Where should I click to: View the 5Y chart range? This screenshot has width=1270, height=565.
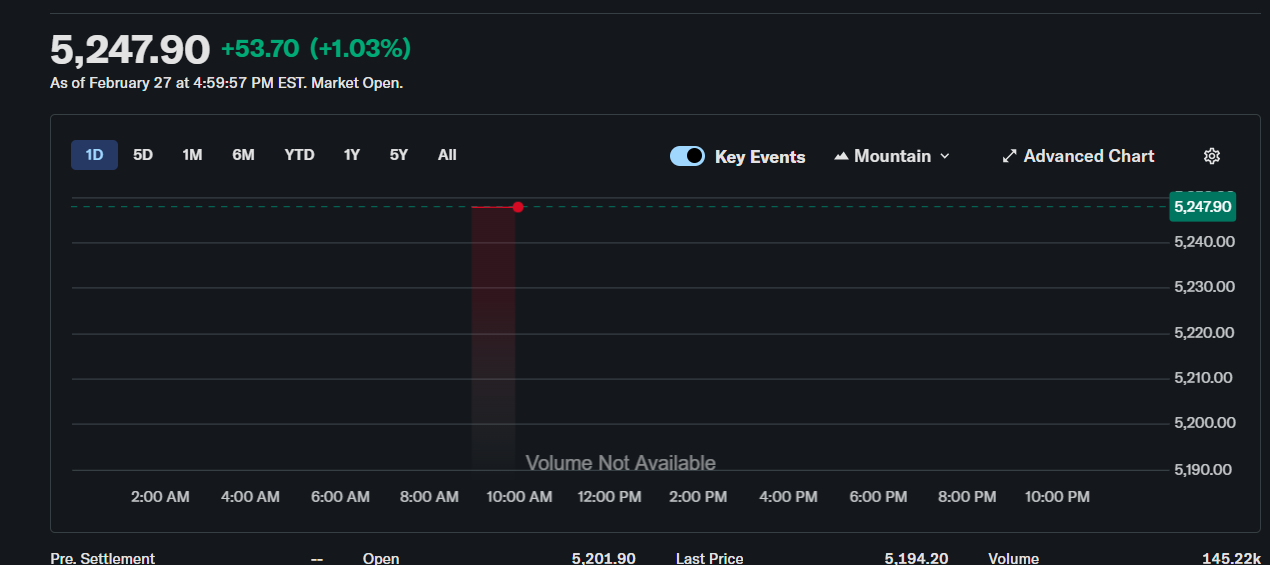coord(399,155)
